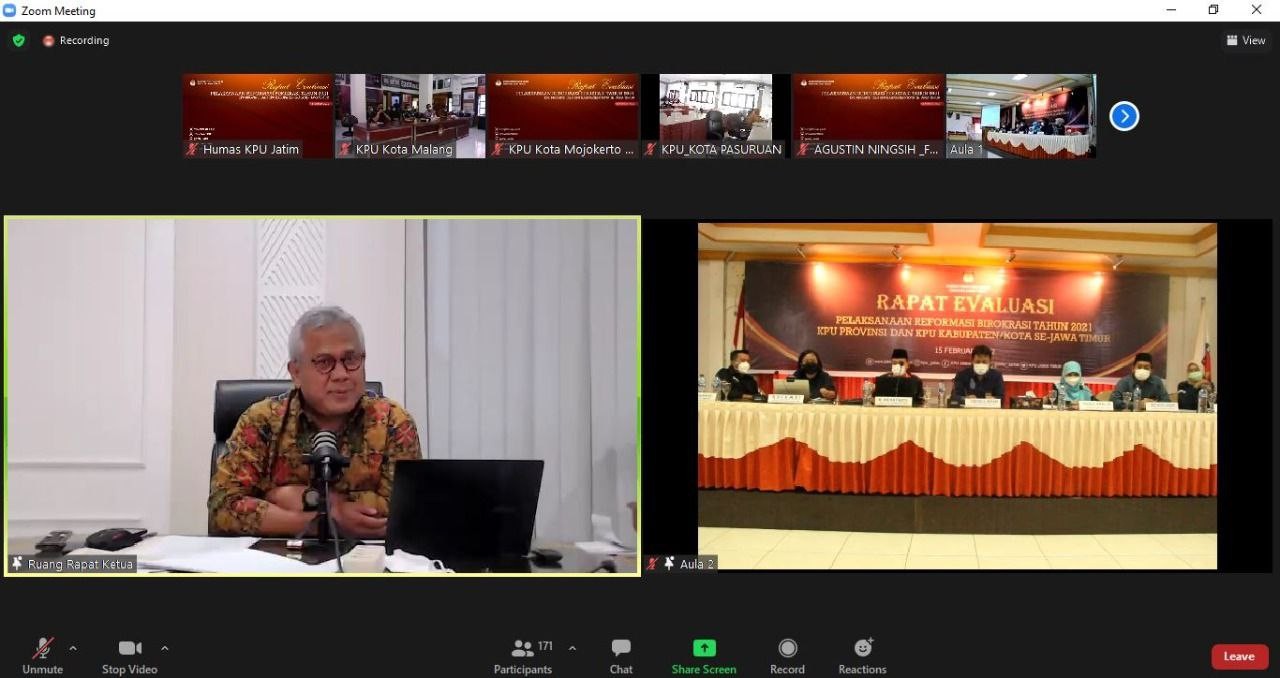Open the View layout menu
Image resolution: width=1280 pixels, height=678 pixels.
click(x=1246, y=40)
